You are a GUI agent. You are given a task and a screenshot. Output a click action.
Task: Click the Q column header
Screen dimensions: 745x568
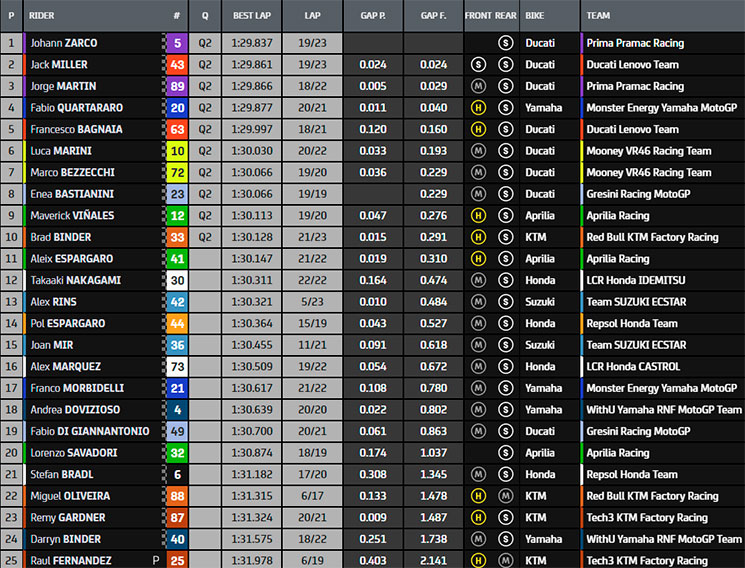coord(205,16)
